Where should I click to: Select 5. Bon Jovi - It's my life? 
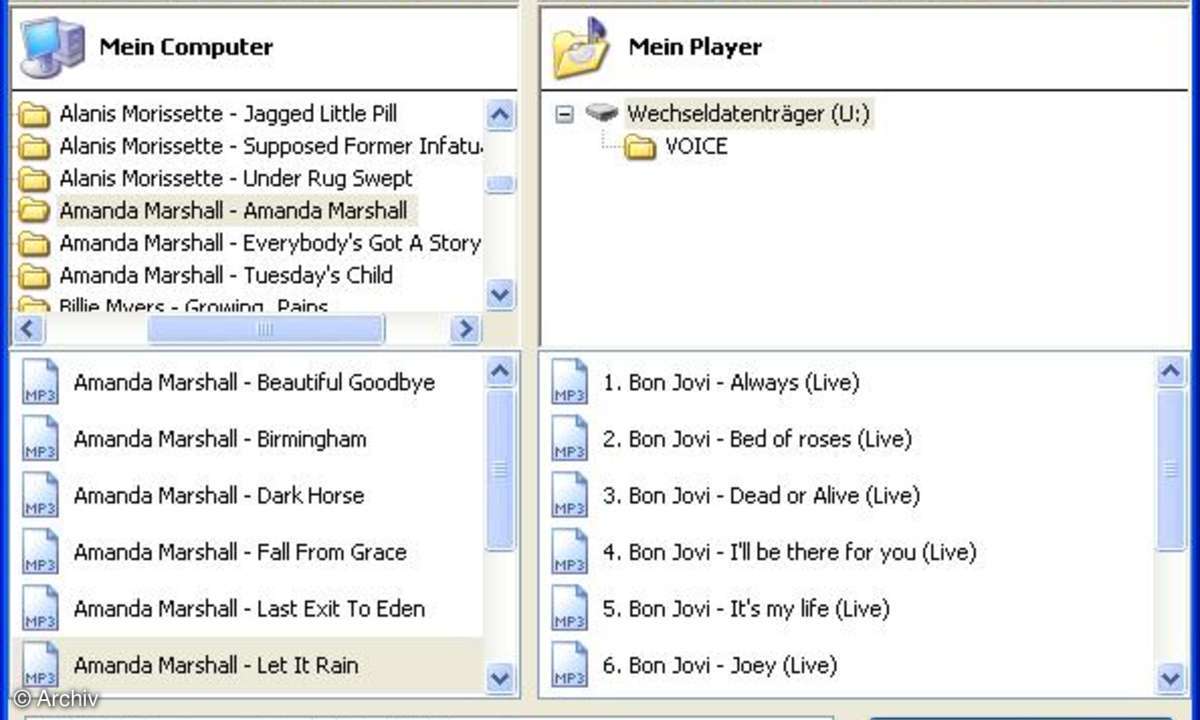(746, 609)
